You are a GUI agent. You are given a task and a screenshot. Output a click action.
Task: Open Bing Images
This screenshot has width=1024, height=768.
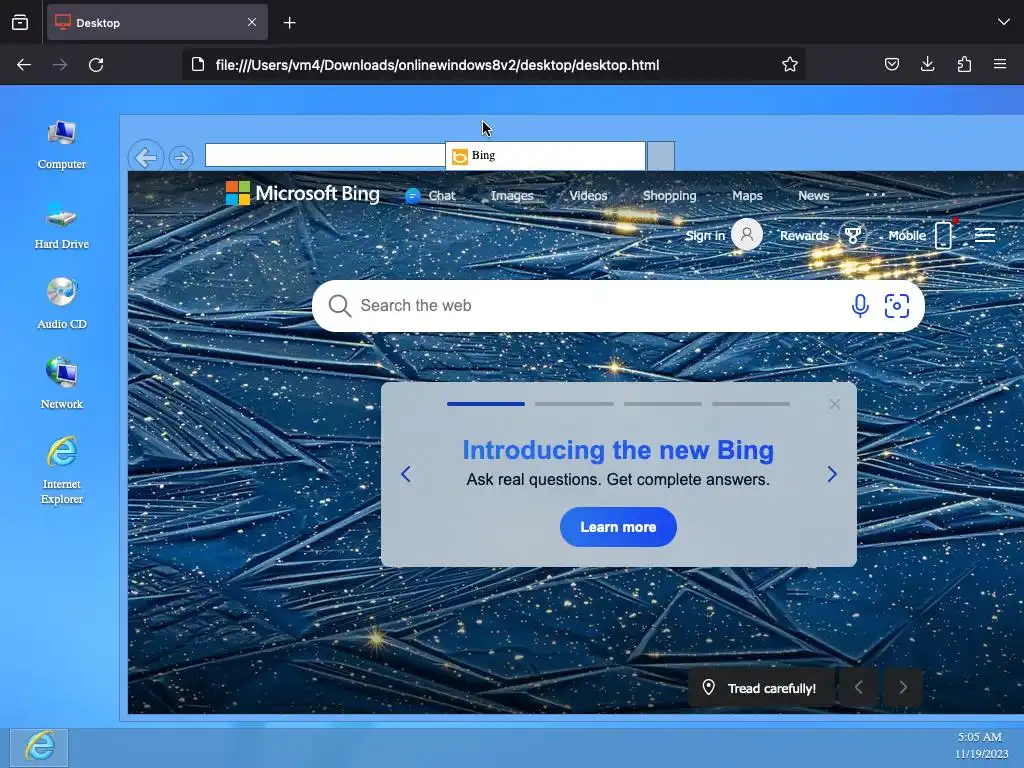pos(512,195)
